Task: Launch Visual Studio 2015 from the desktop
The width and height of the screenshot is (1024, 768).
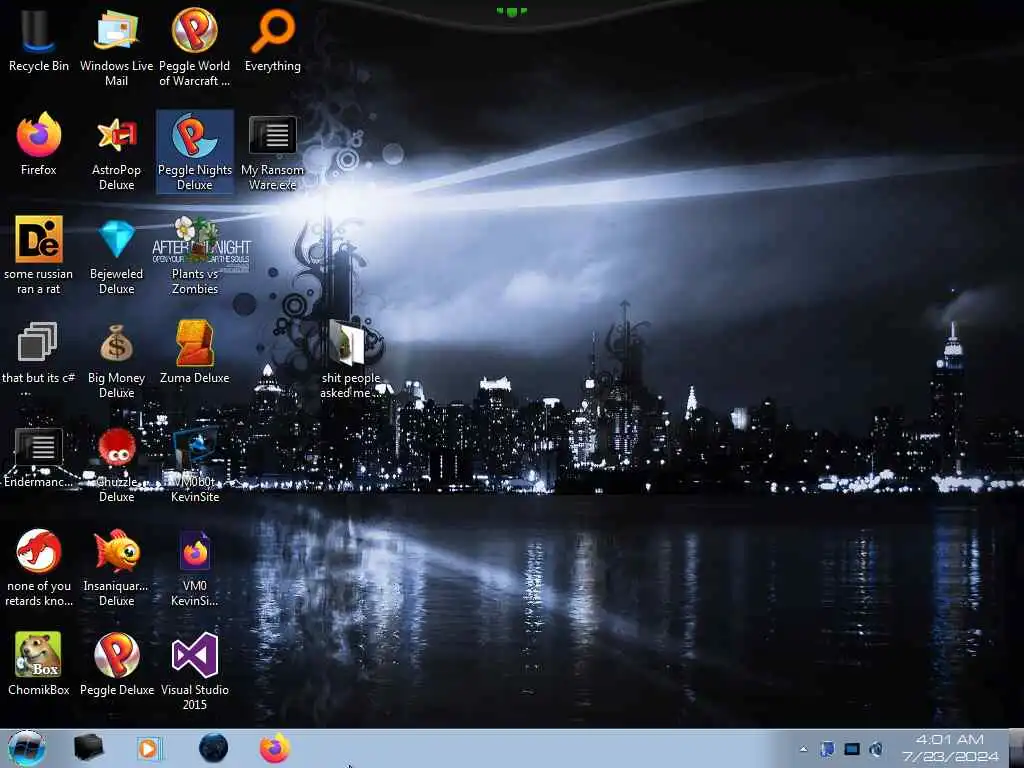Action: (x=195, y=671)
